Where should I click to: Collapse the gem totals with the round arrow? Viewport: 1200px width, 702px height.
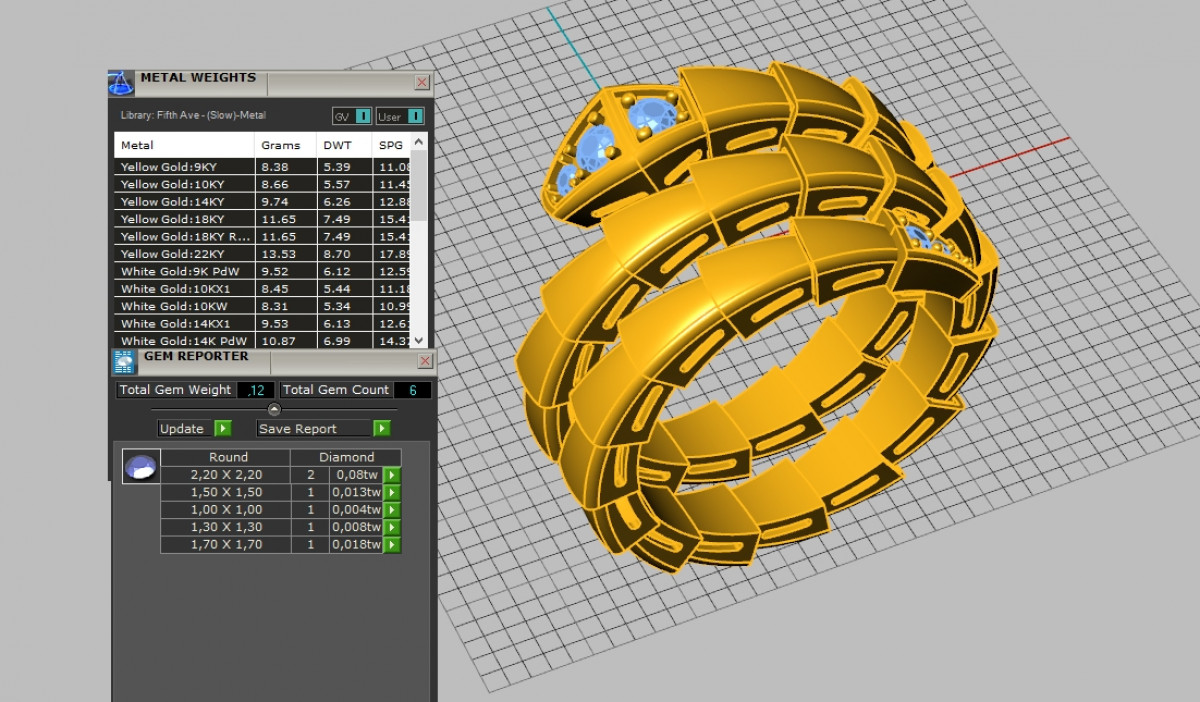[x=274, y=409]
